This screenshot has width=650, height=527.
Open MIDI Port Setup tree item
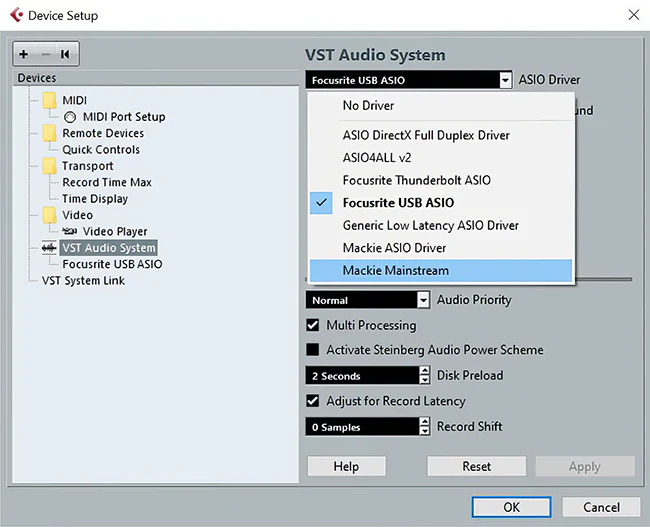point(124,117)
